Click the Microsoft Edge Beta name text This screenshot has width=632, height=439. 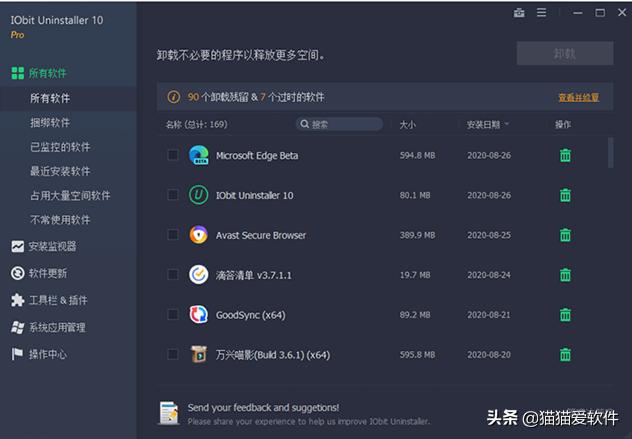257,156
